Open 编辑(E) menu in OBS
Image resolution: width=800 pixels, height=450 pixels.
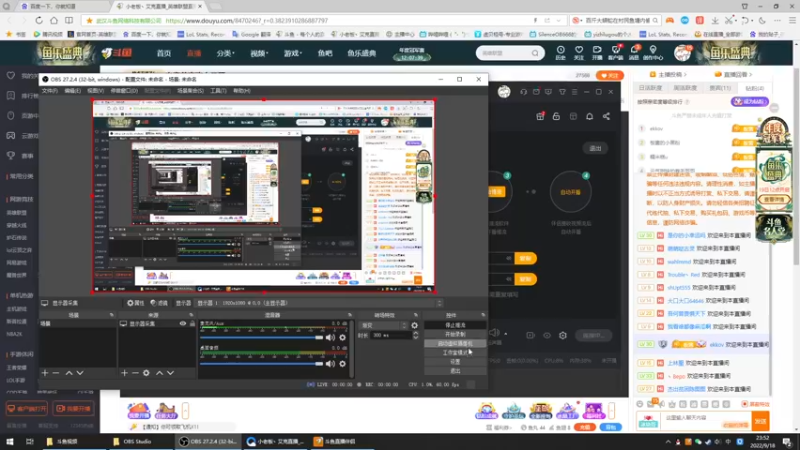click(72, 91)
